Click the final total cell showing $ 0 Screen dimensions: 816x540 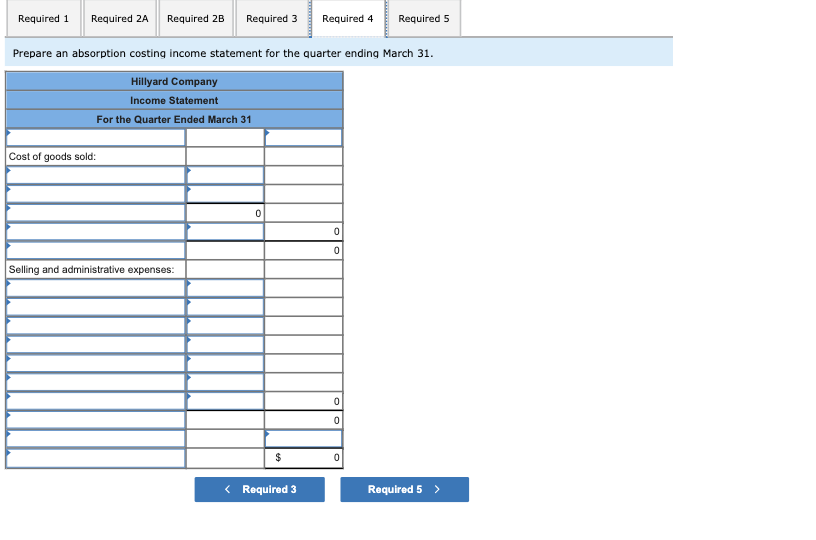pyautogui.click(x=303, y=458)
